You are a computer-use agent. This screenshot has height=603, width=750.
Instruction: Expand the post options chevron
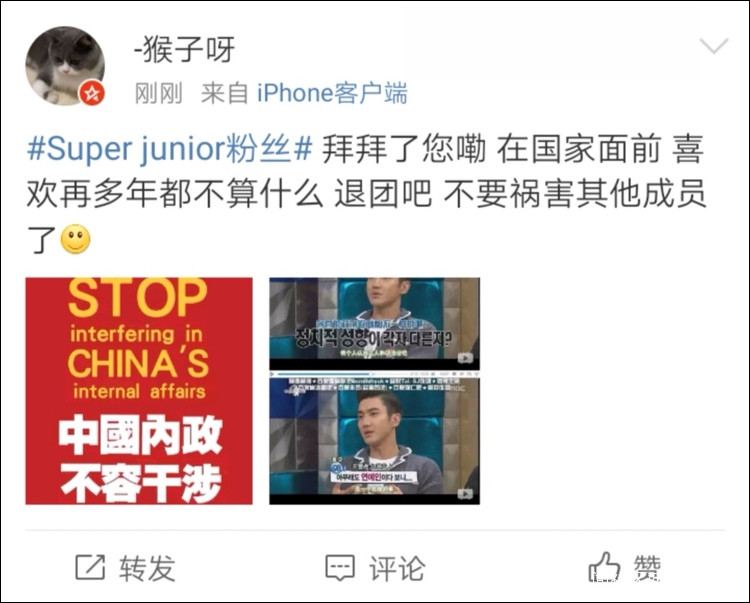coord(714,46)
